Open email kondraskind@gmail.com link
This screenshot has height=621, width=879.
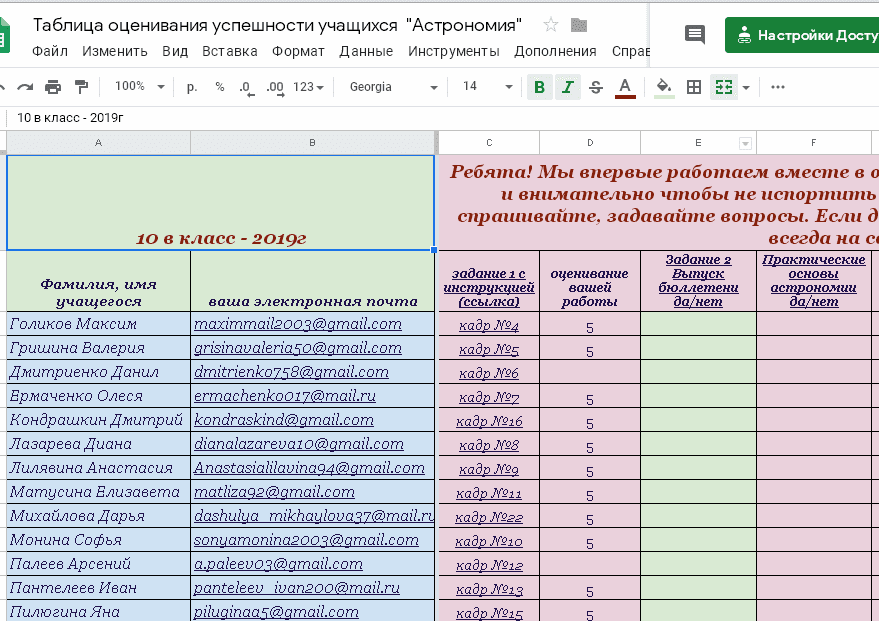coord(284,420)
